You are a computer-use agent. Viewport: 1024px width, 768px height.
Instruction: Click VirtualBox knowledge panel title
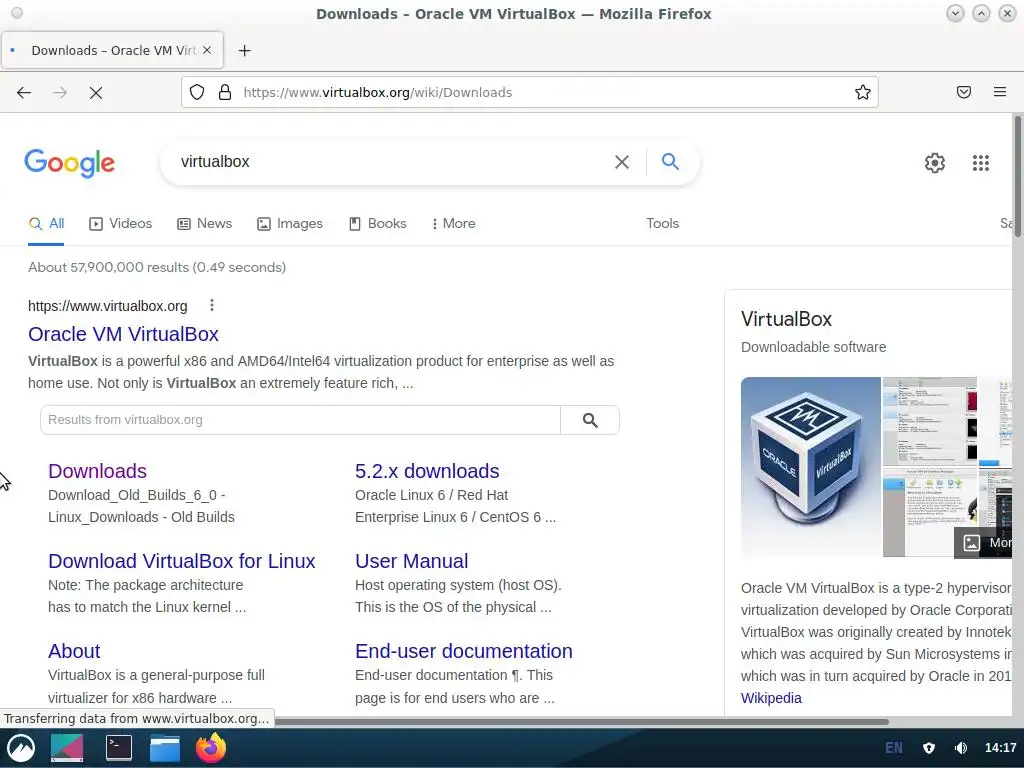tap(786, 319)
